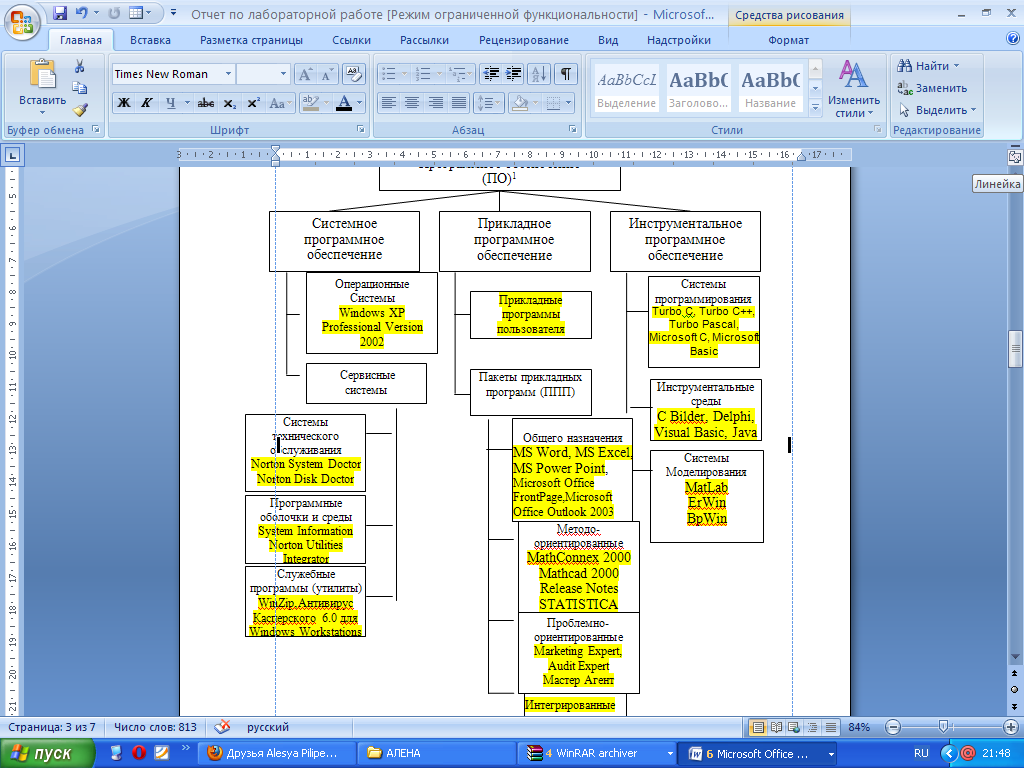Center the text alignment
Image resolution: width=1024 pixels, height=768 pixels.
(x=411, y=103)
